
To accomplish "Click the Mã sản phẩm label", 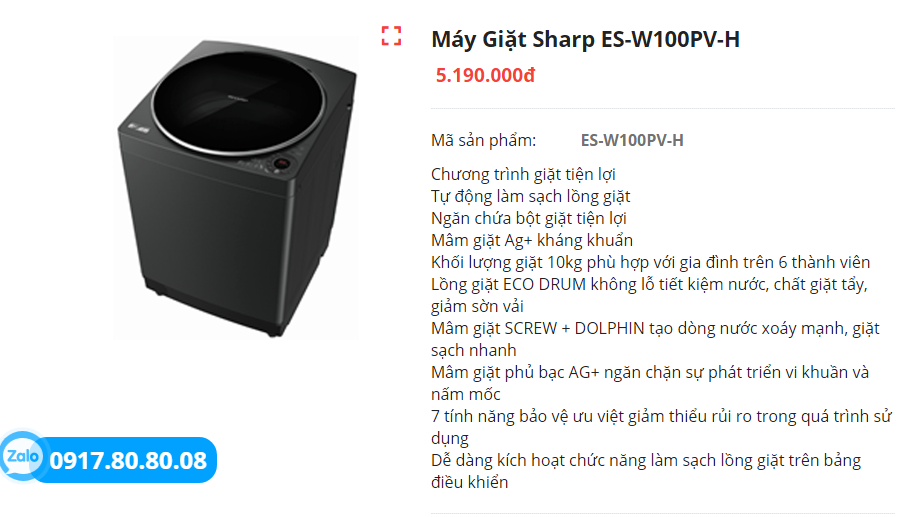I will tap(483, 140).
